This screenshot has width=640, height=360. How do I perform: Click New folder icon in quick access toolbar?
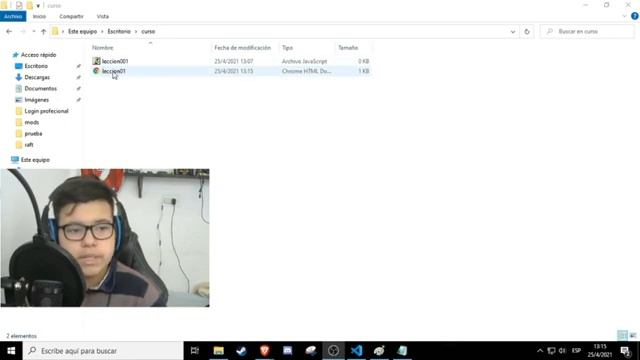point(29,5)
